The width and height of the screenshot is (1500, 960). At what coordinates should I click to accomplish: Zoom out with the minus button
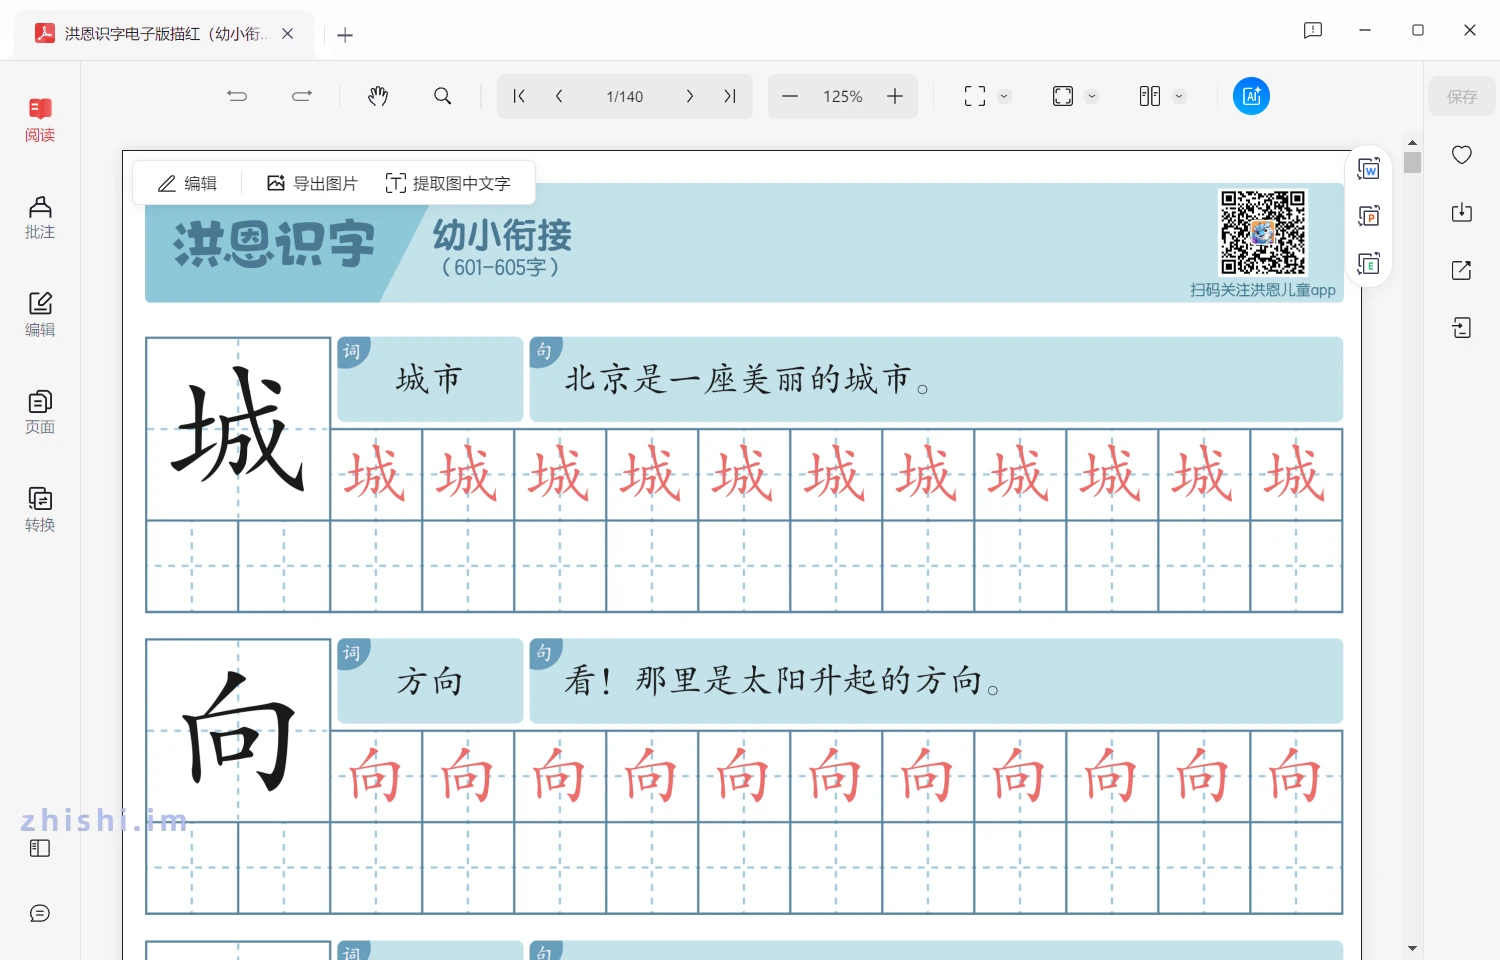[x=790, y=96]
